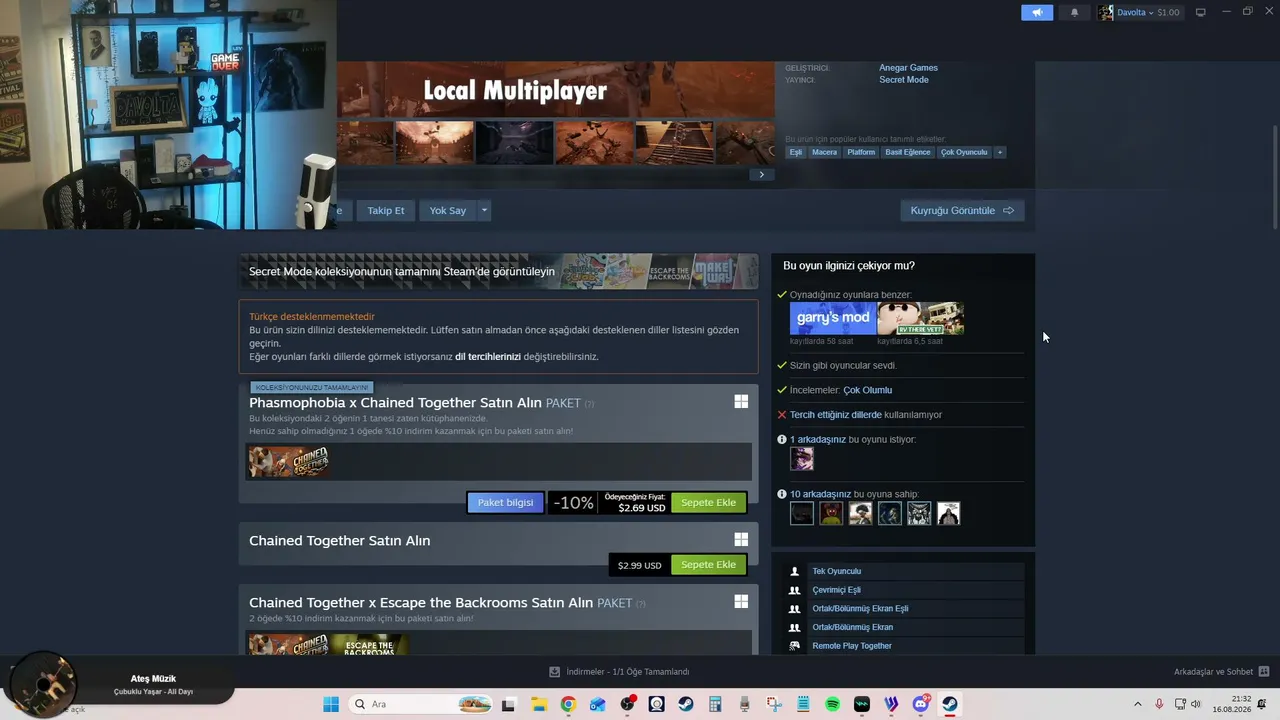1280x720 pixels.
Task: Open the Garry's Mod similar game thumbnail
Action: [833, 318]
